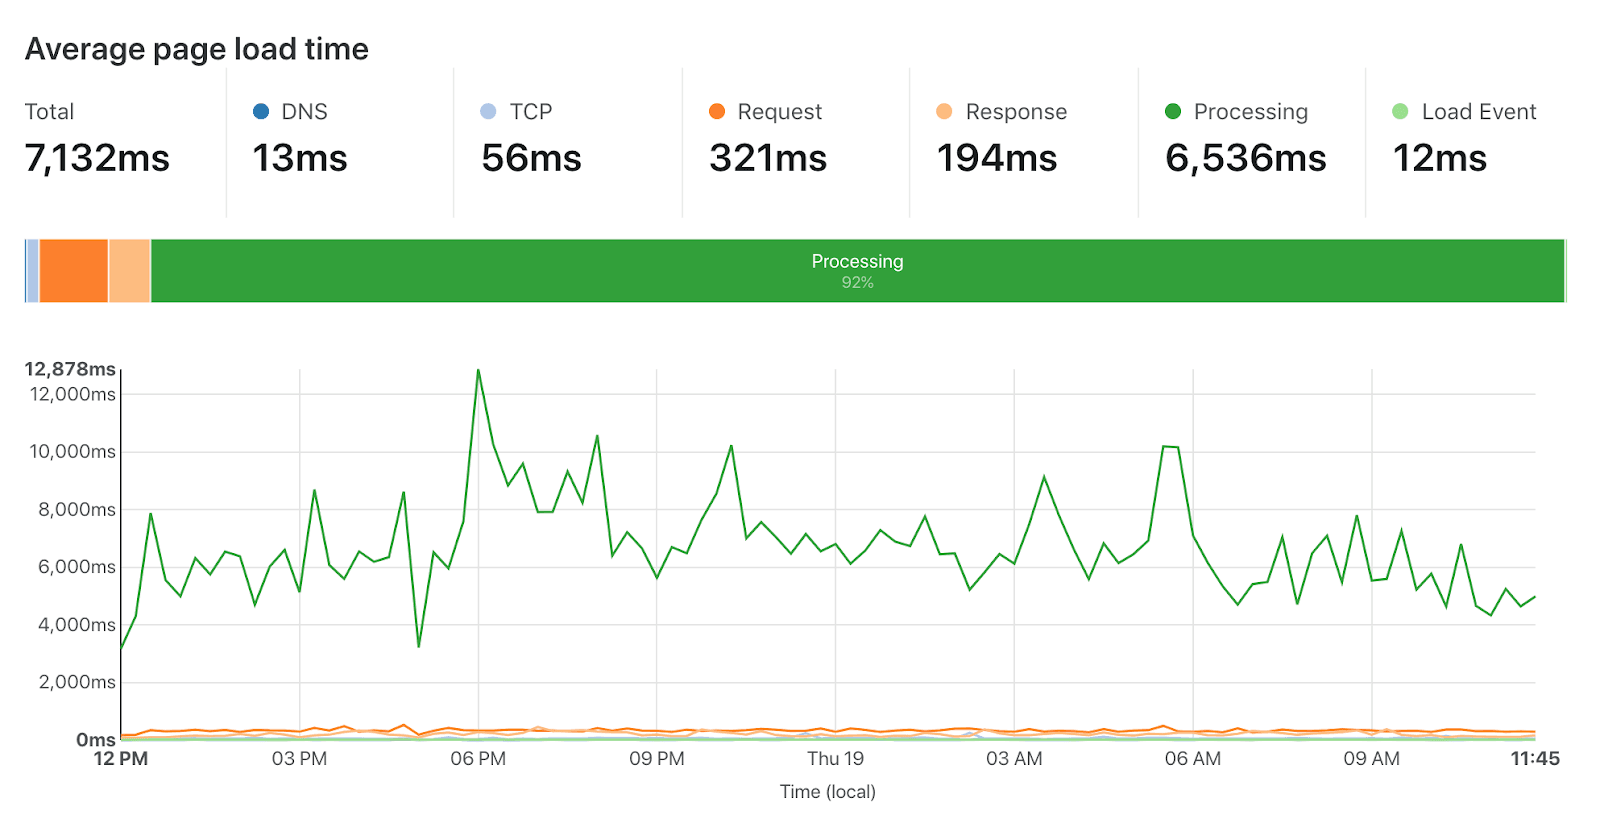
Task: Select the DNS 13ms metric value
Action: 300,158
